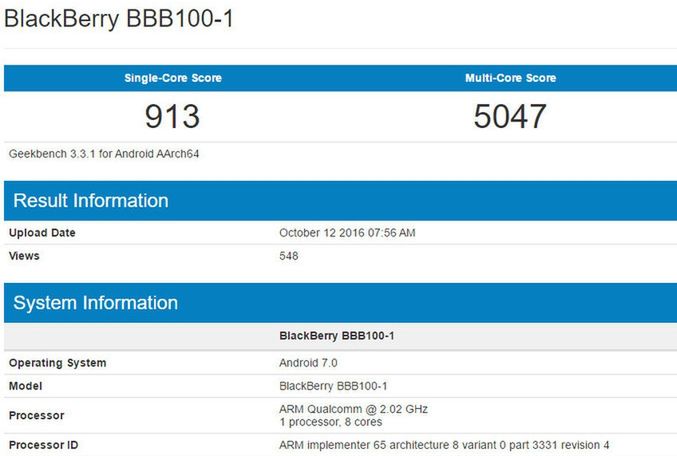Click the Upload Date label
The image size is (677, 456).
pos(42,233)
